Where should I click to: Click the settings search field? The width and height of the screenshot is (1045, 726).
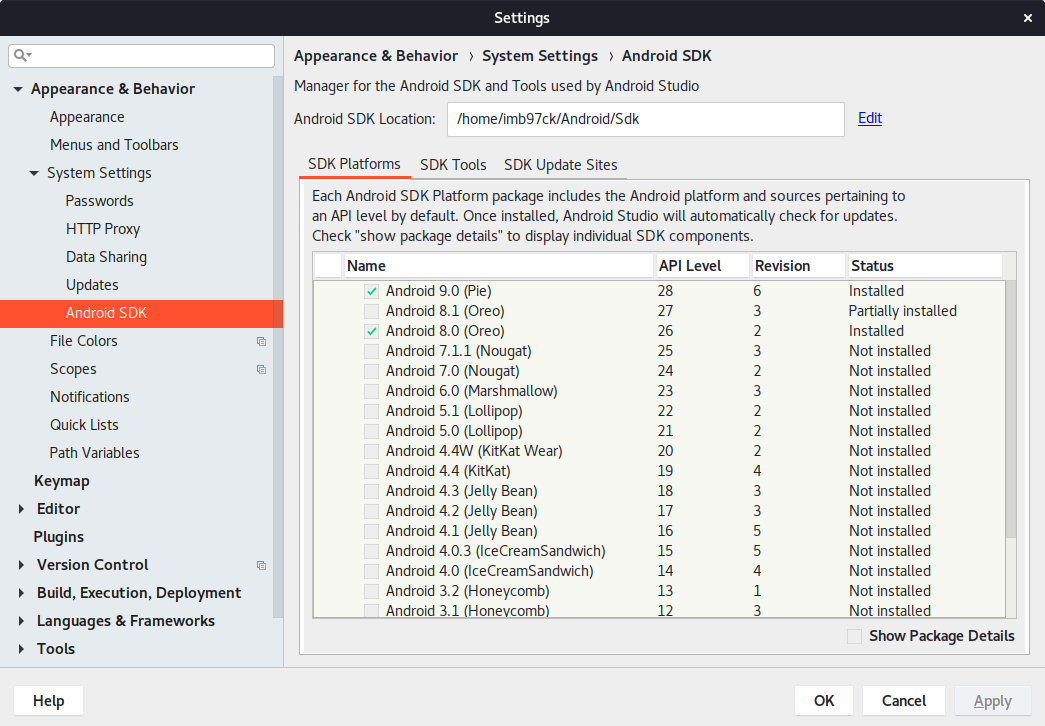click(x=141, y=55)
